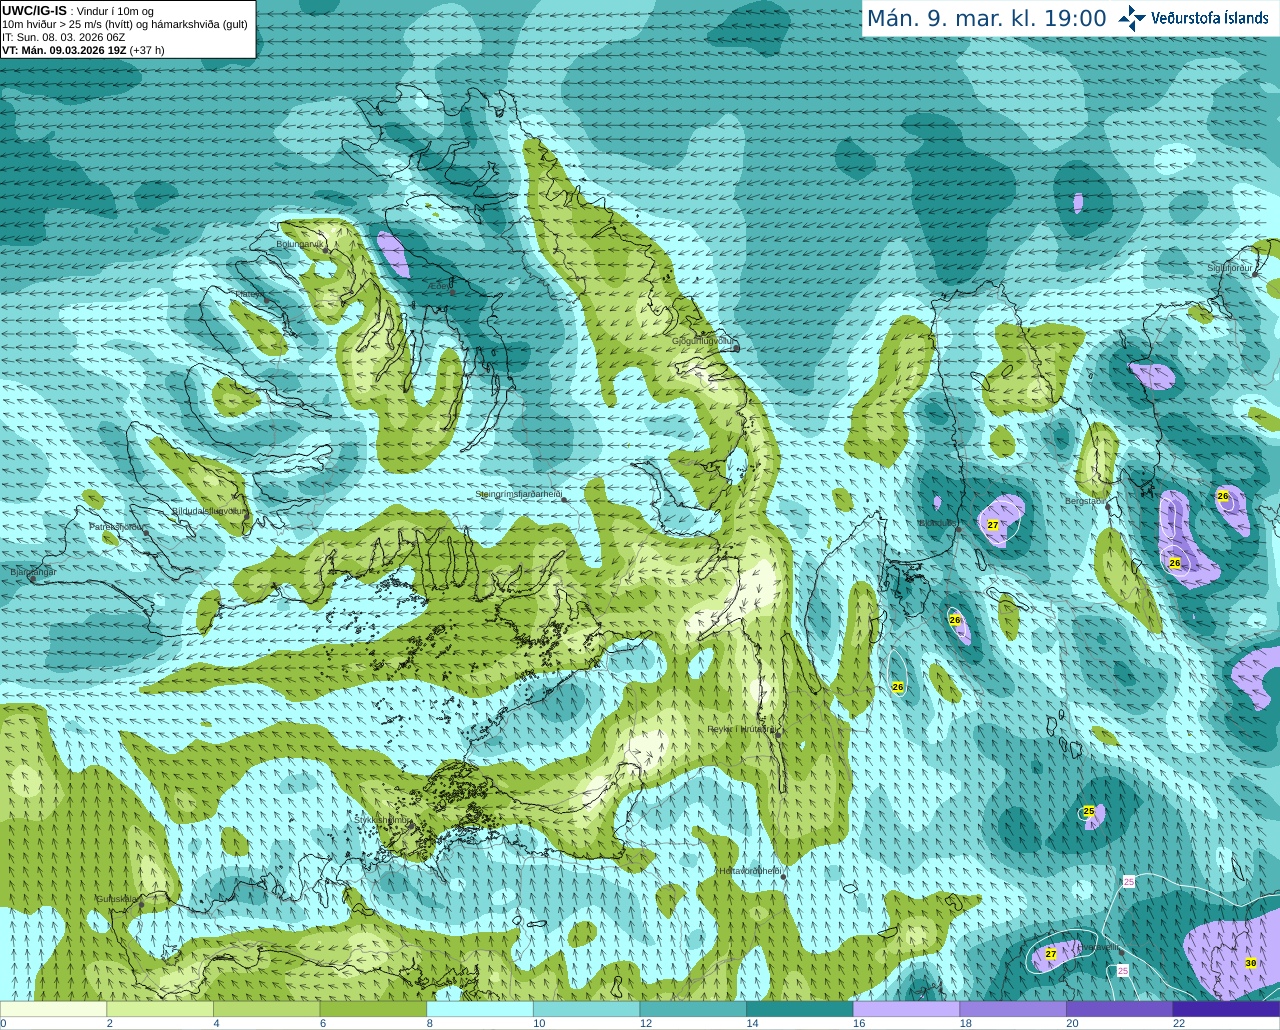Pick the 2–4 m/s light yellow-green swatch
1280x1030 pixels.
[x=160, y=1009]
